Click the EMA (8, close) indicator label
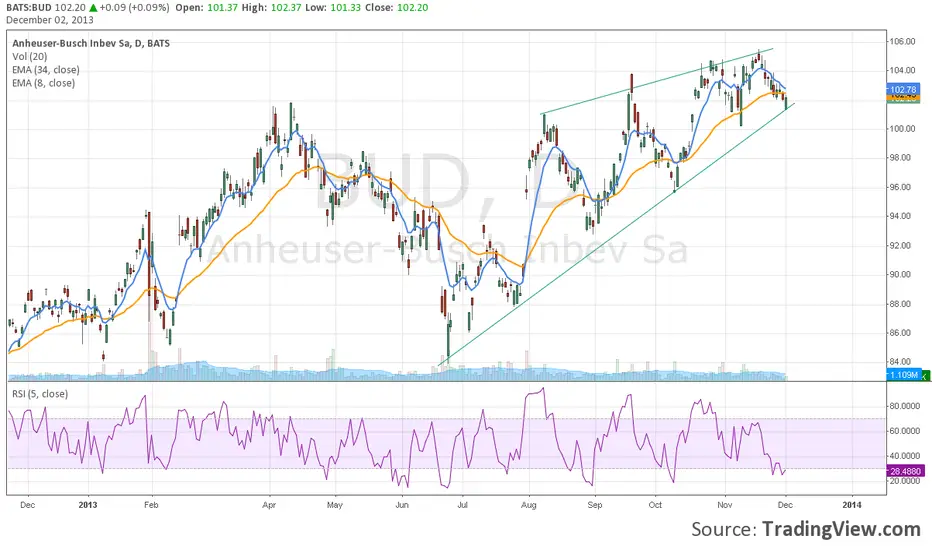Viewport: 932px width, 550px height. pyautogui.click(x=43, y=83)
